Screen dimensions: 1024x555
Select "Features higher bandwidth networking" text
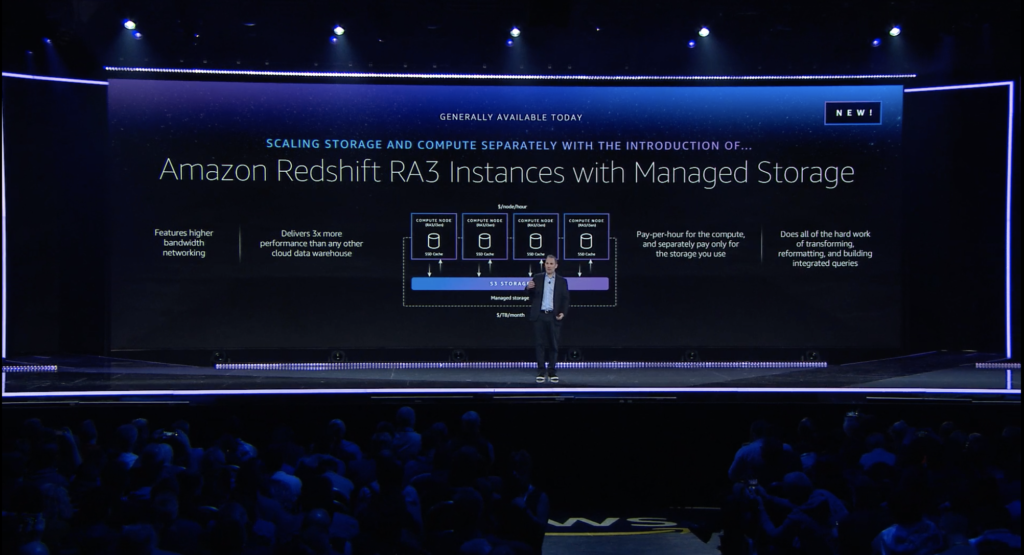click(x=184, y=242)
